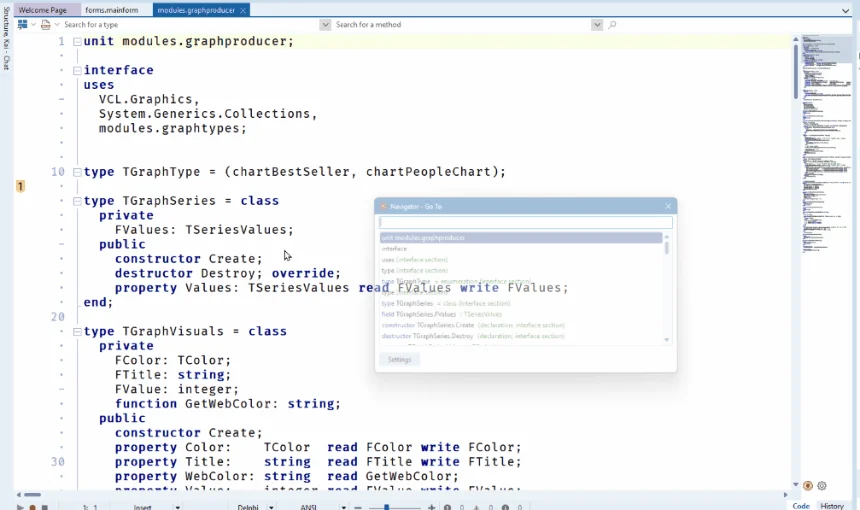Image resolution: width=860 pixels, height=510 pixels.
Task: Click the macro record button in status bar
Action: click(x=32, y=507)
